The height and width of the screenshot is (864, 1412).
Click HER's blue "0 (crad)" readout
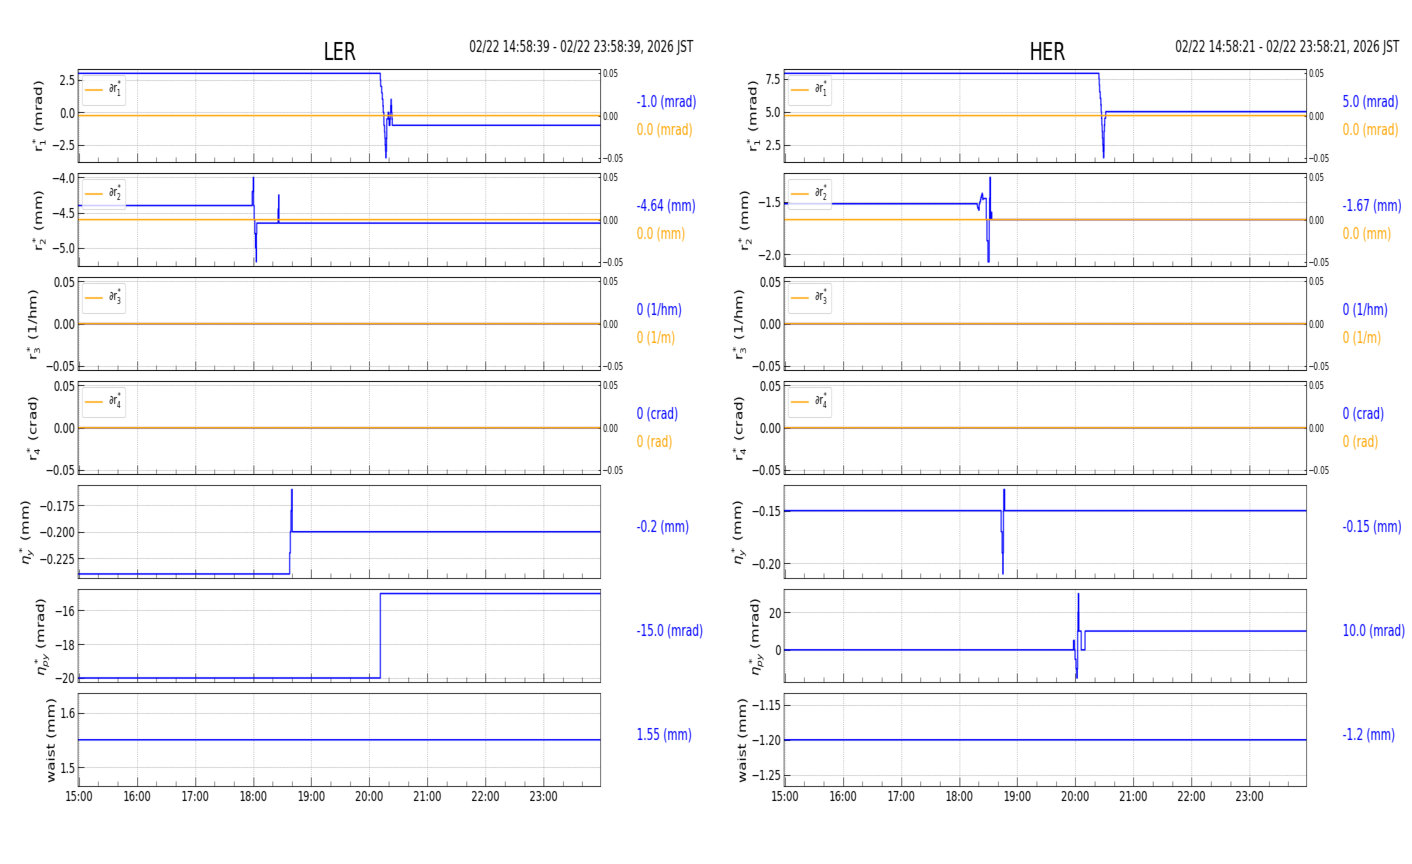tap(1363, 414)
